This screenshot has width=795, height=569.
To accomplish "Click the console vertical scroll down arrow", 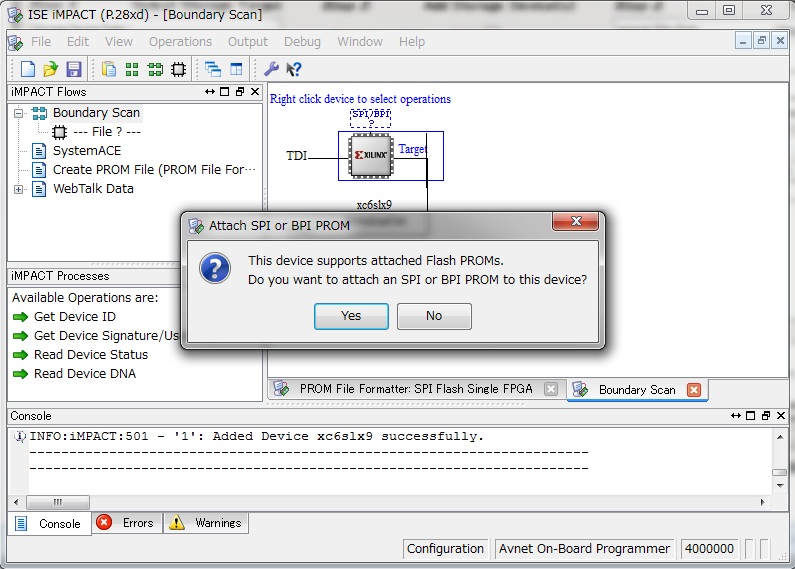I will [780, 486].
